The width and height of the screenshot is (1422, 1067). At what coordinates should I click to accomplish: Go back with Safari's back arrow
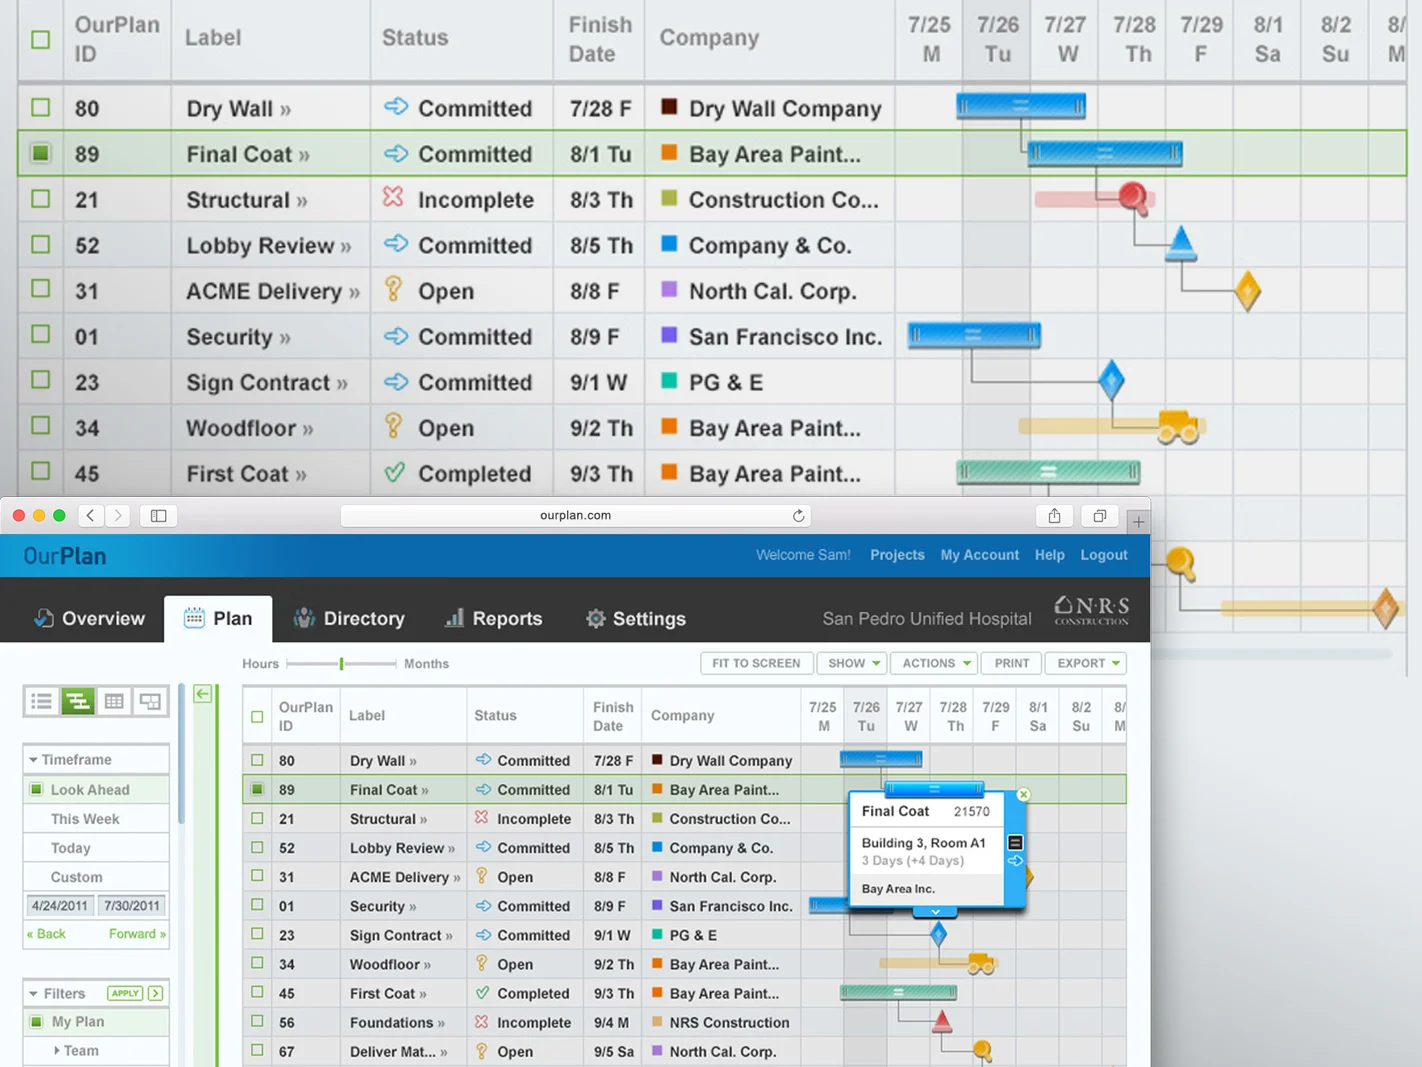tap(91, 516)
